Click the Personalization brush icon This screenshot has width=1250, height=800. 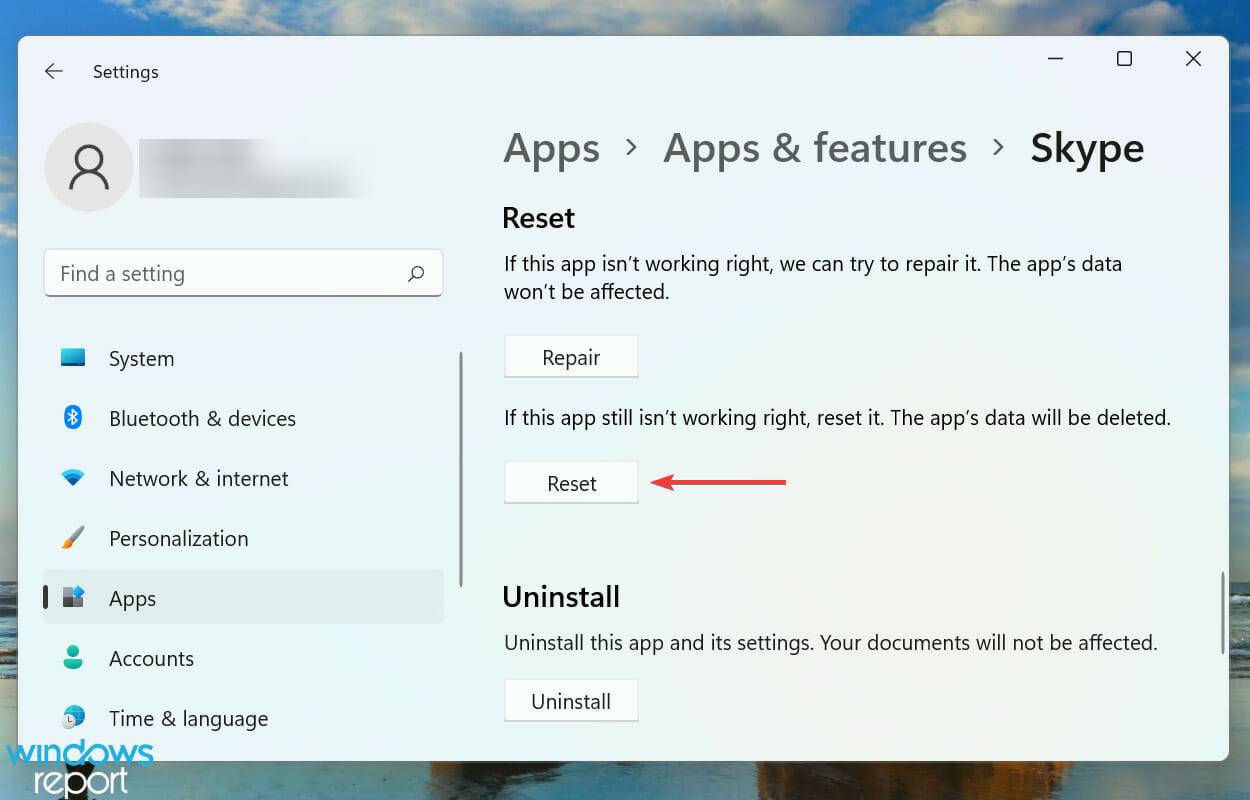point(73,538)
